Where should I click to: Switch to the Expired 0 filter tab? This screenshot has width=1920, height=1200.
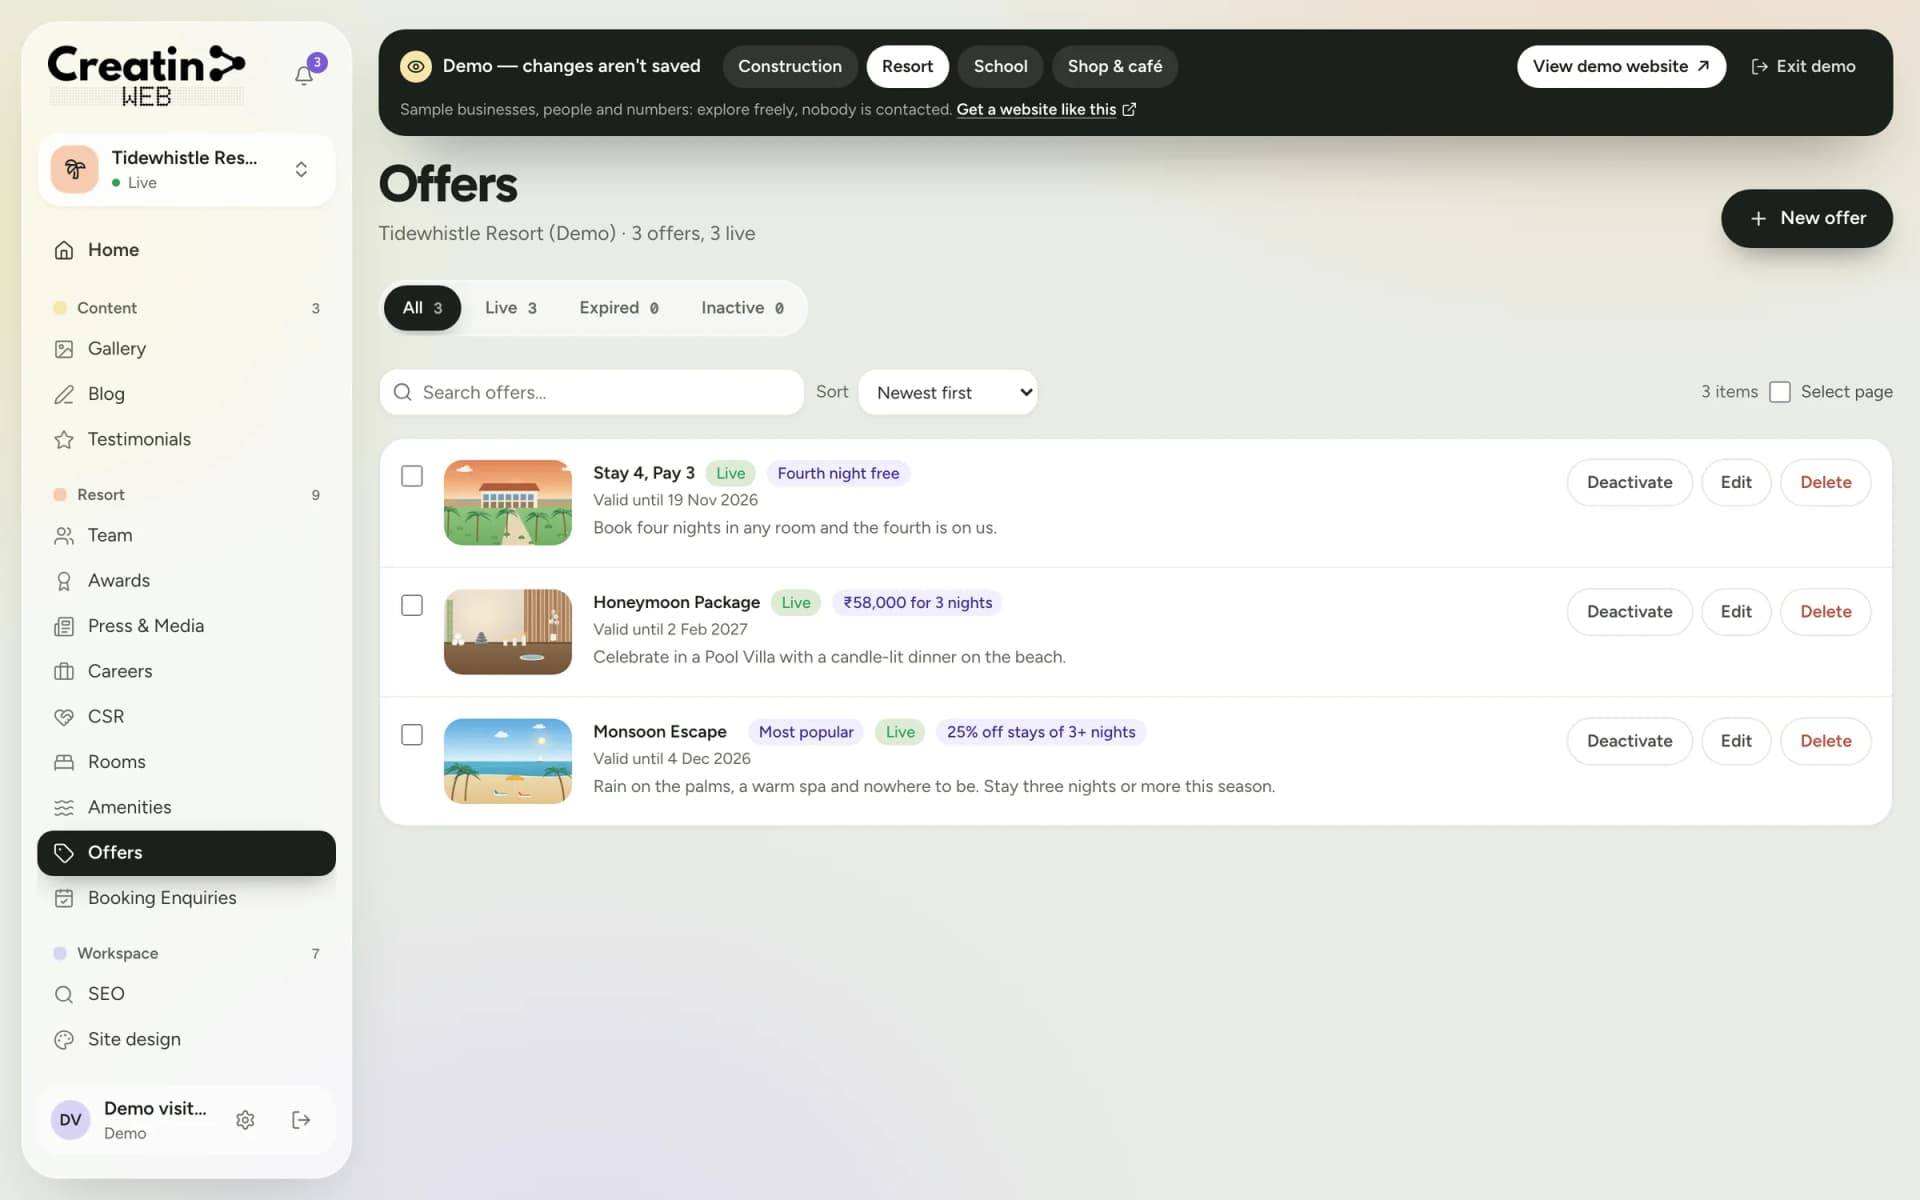tap(619, 308)
